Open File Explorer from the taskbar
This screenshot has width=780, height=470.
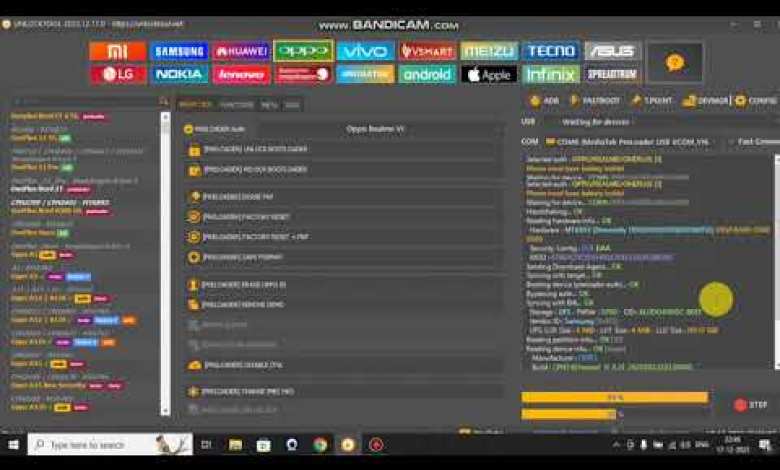[x=235, y=444]
